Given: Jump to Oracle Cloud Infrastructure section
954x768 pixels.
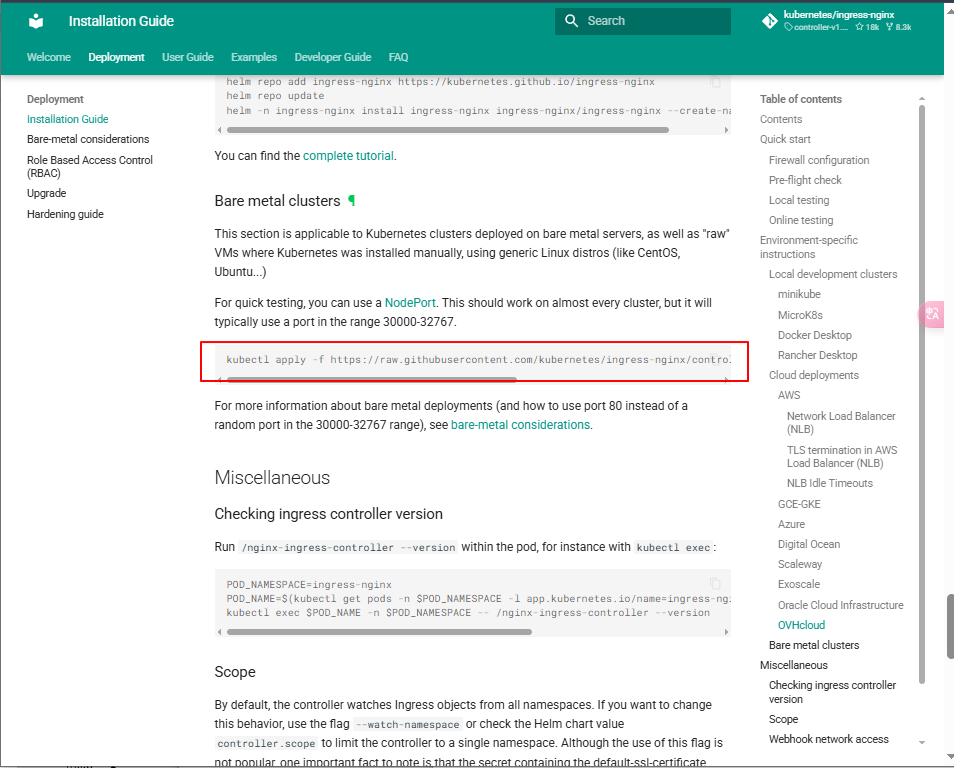Looking at the screenshot, I should (x=840, y=605).
